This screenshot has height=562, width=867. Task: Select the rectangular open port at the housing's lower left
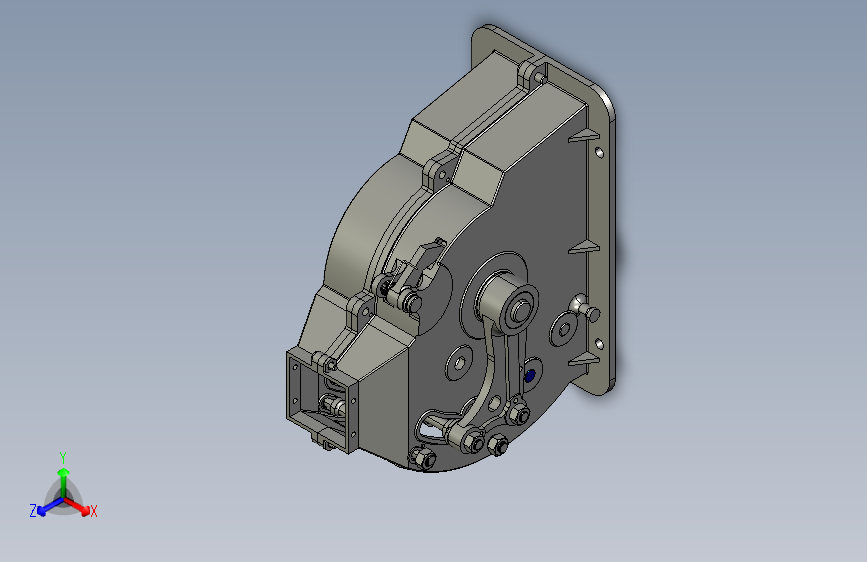coord(322,401)
